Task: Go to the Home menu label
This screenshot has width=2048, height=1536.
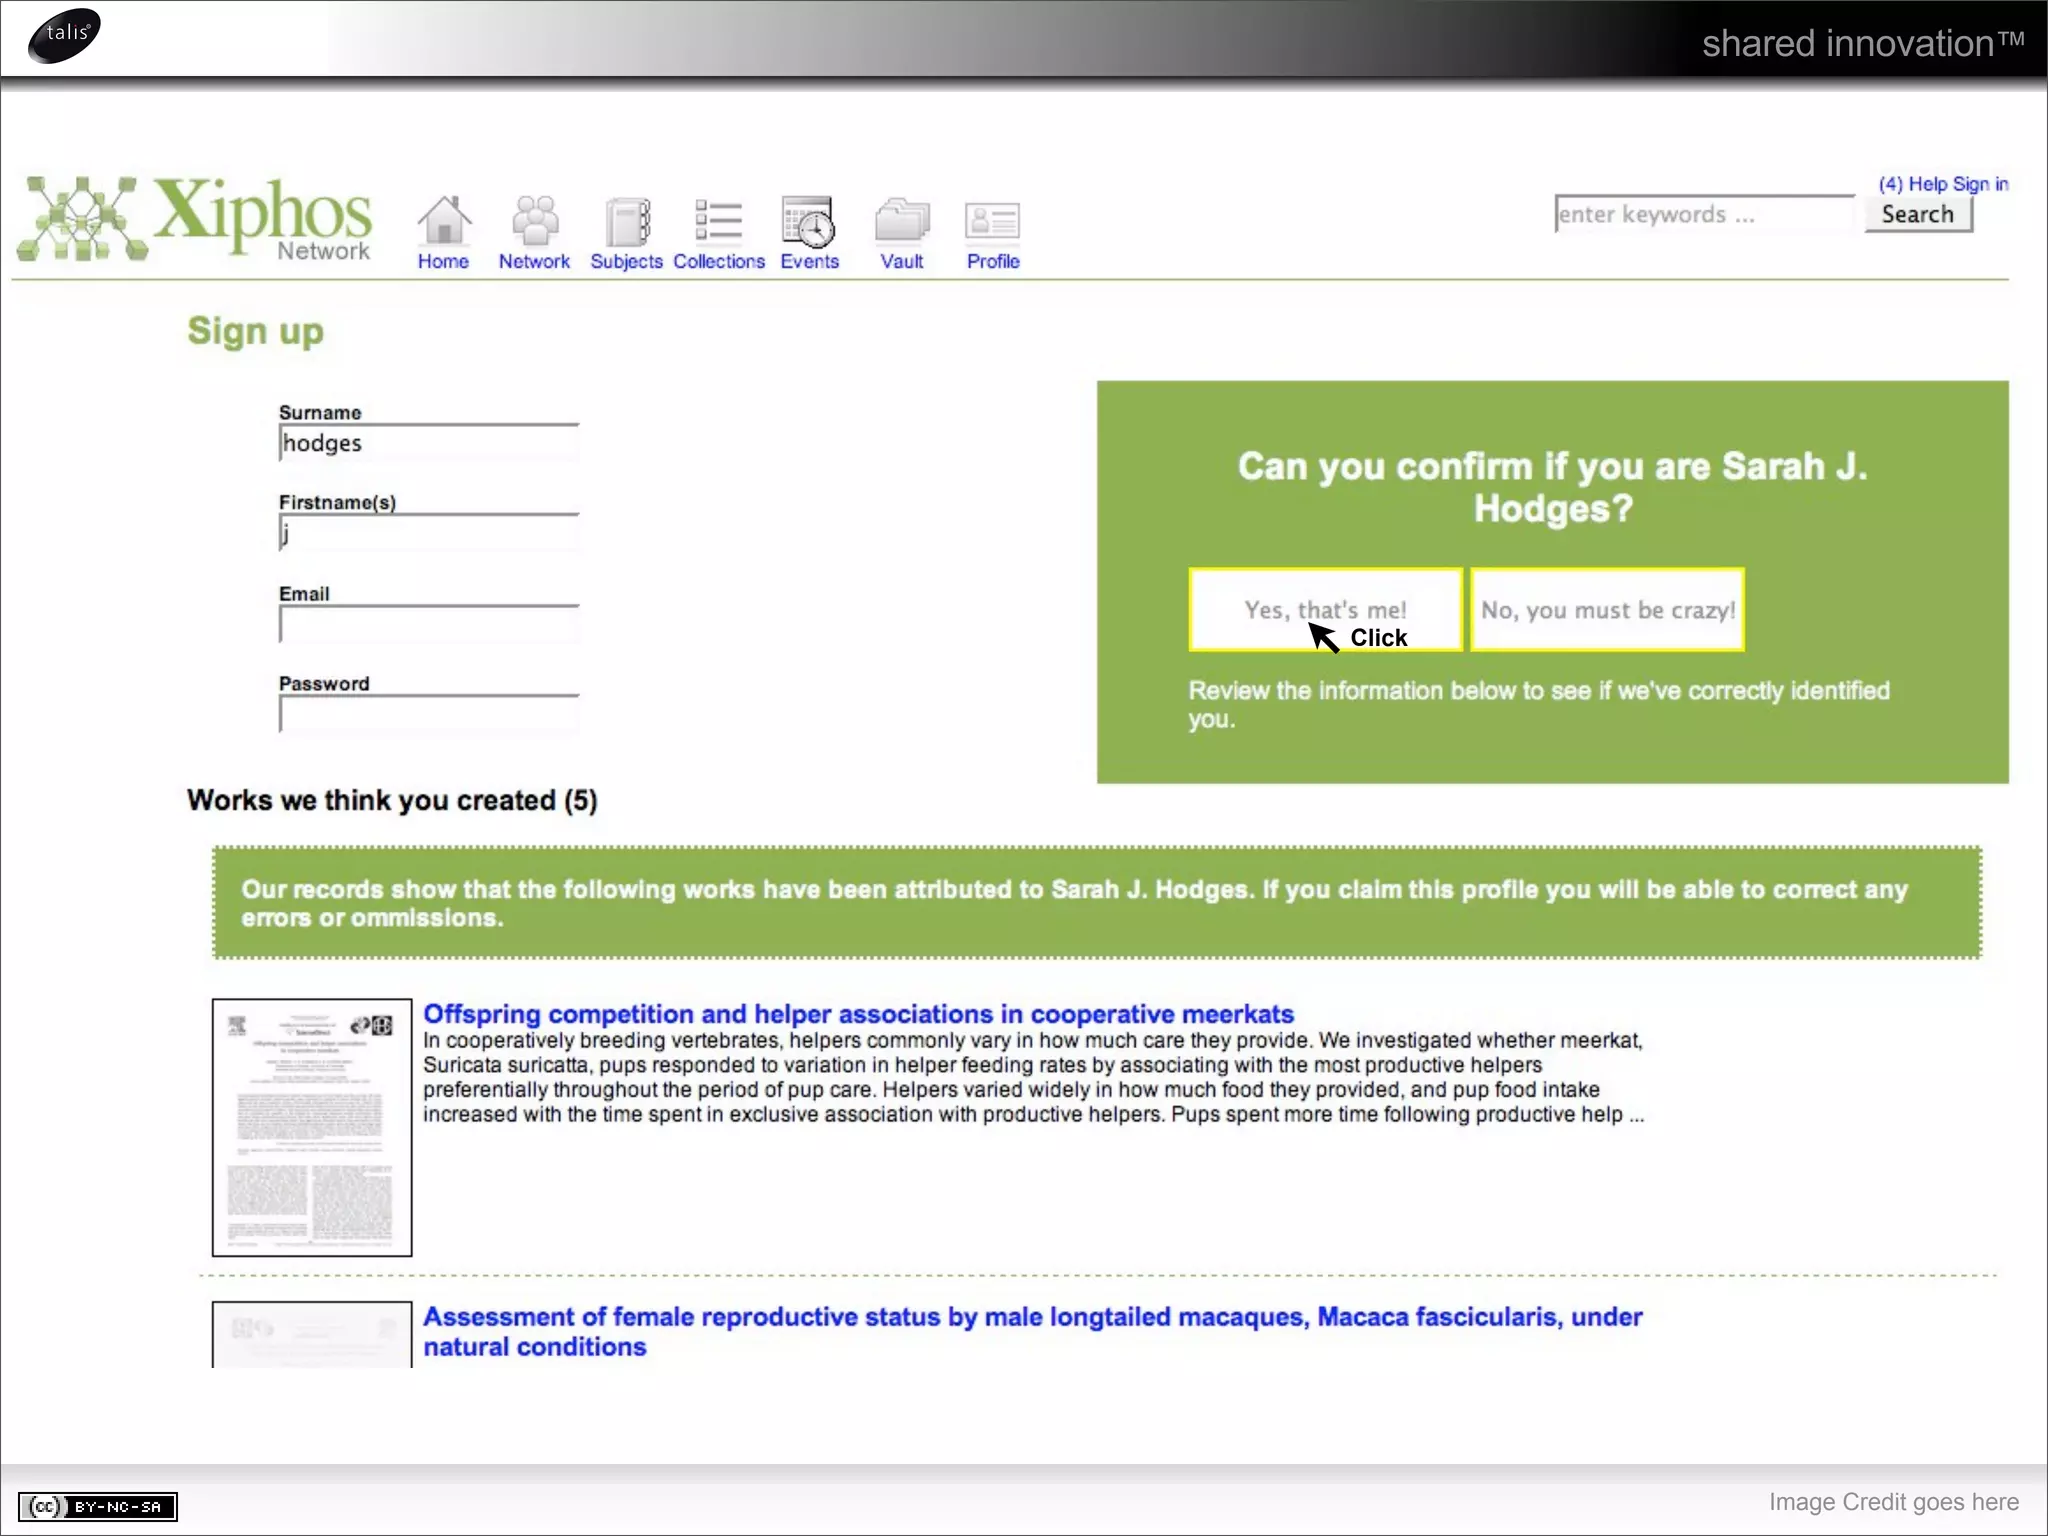Action: (443, 261)
